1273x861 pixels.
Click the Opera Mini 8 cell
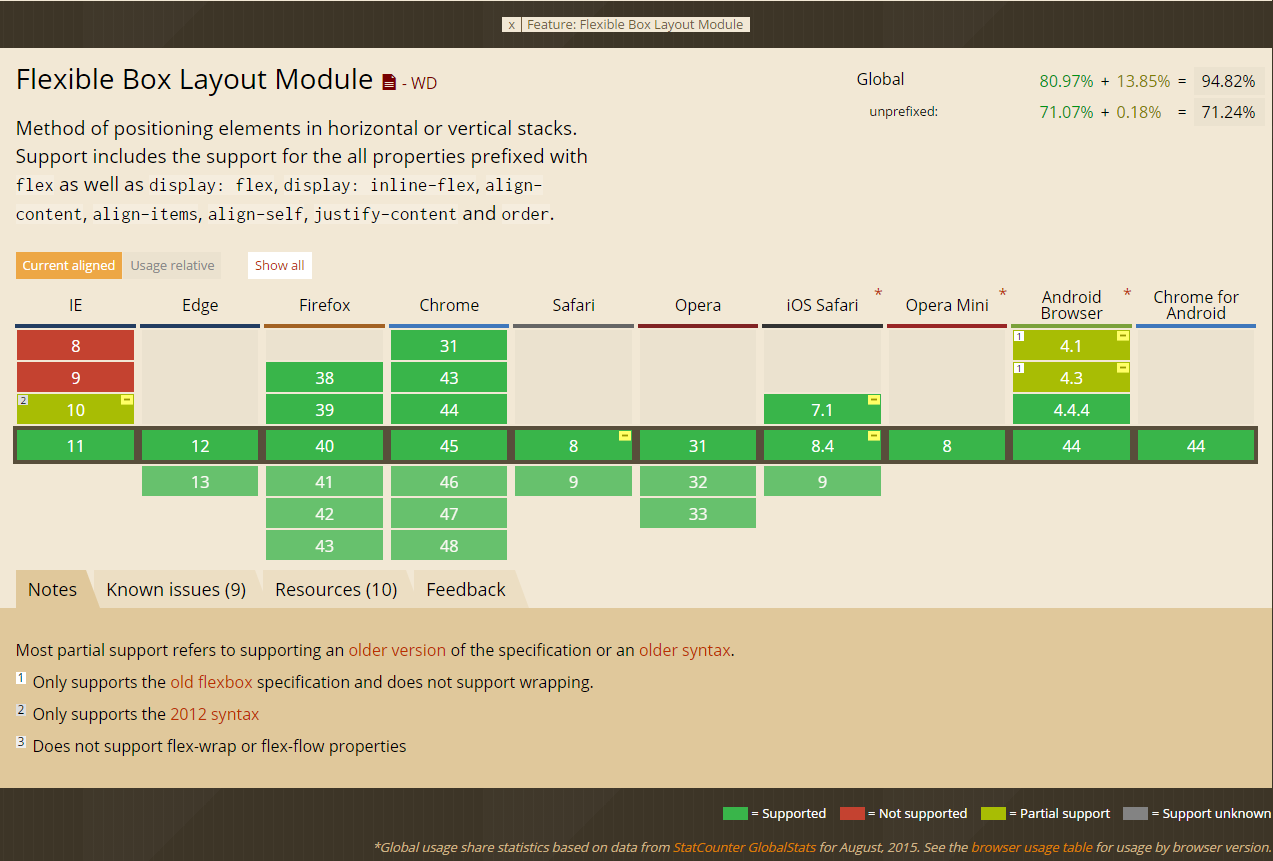(x=947, y=446)
